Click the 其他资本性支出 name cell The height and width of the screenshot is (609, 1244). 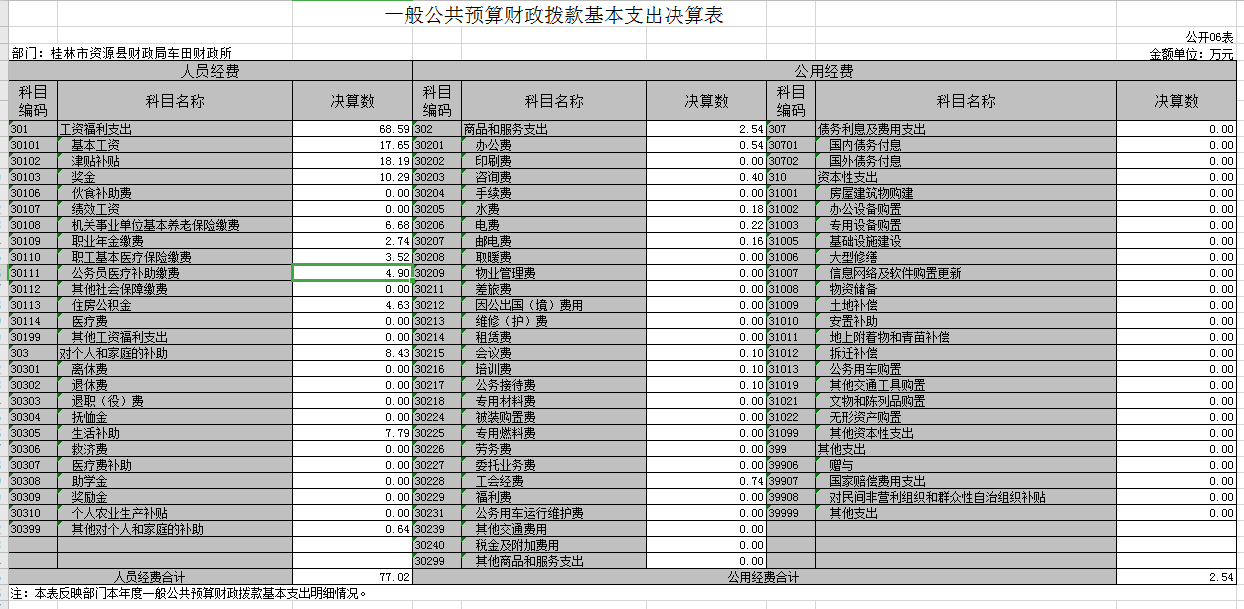871,433
